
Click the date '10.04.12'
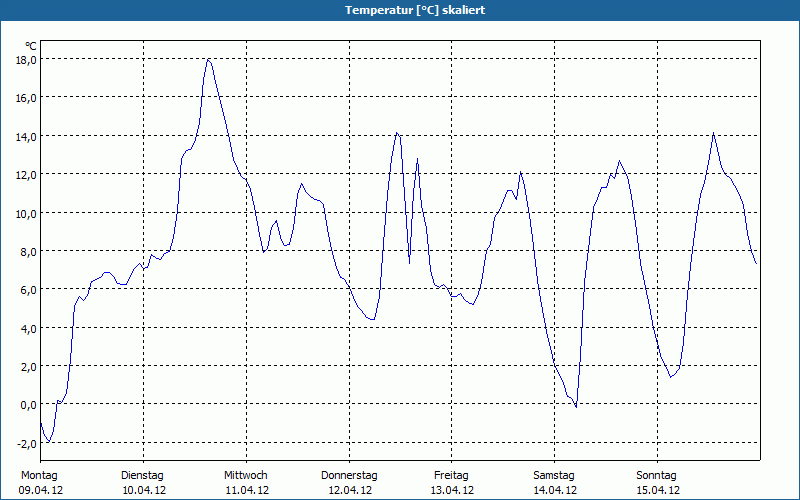click(x=144, y=491)
